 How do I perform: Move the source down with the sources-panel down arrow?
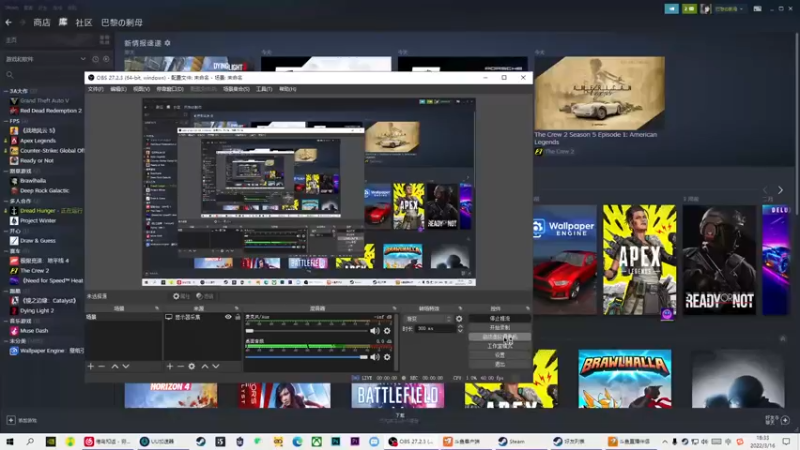pyautogui.click(x=216, y=366)
